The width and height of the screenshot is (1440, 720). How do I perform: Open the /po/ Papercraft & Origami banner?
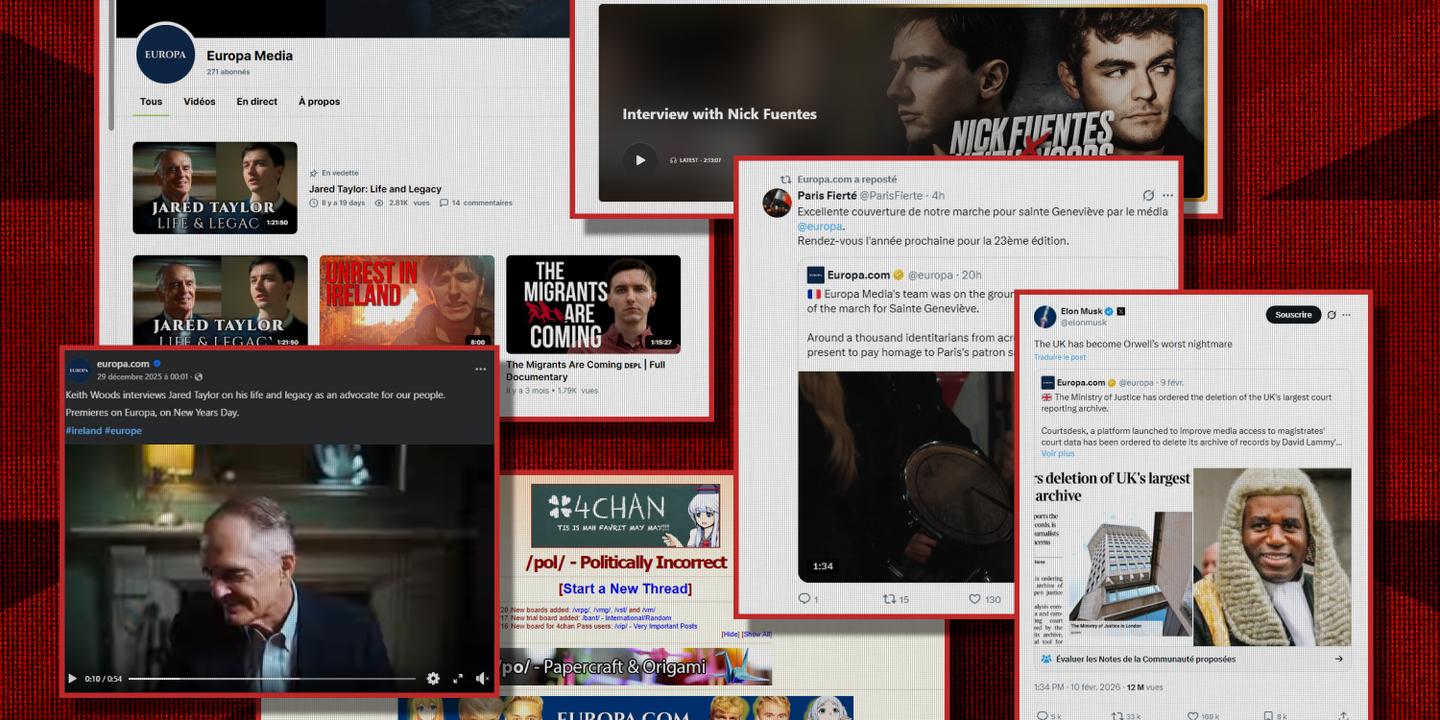pyautogui.click(x=635, y=667)
